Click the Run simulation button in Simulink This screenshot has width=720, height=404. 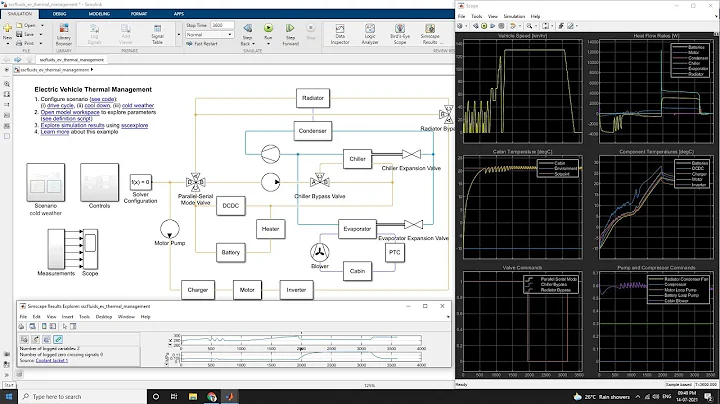click(268, 28)
